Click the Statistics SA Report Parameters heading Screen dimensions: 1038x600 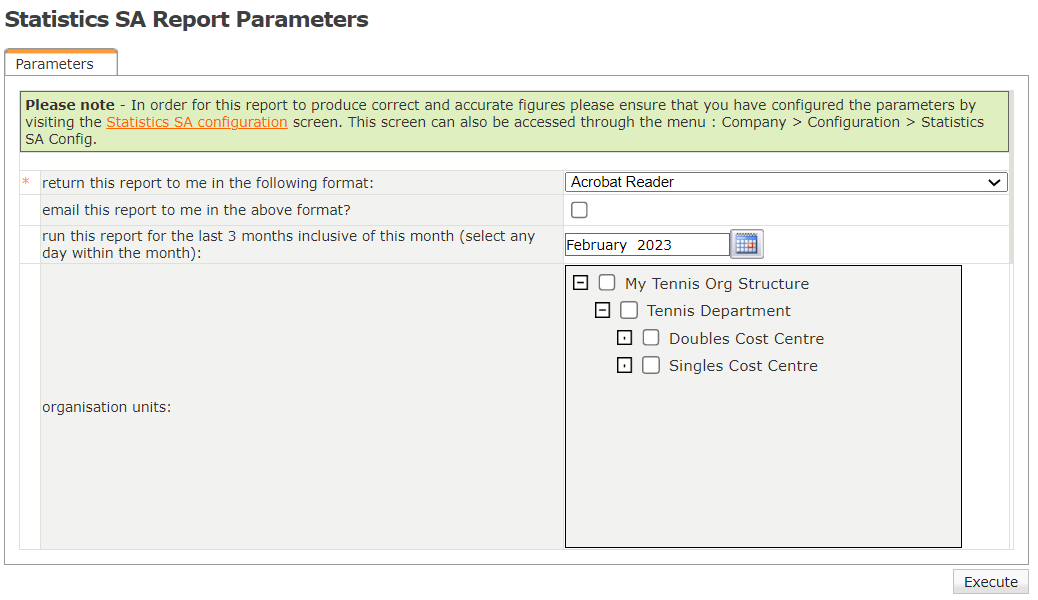point(187,20)
